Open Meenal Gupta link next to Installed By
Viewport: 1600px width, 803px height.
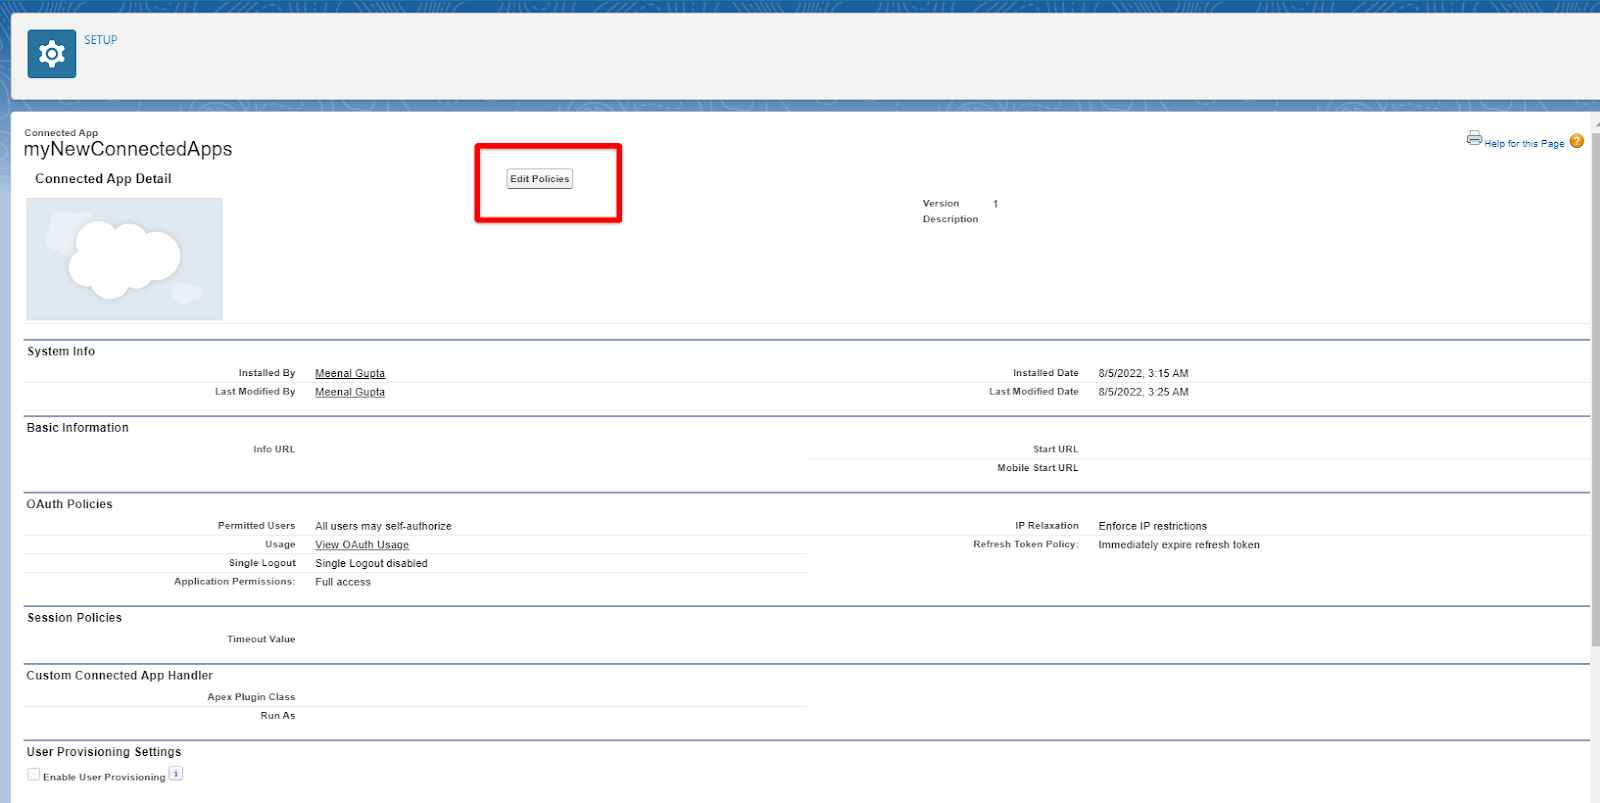point(350,374)
